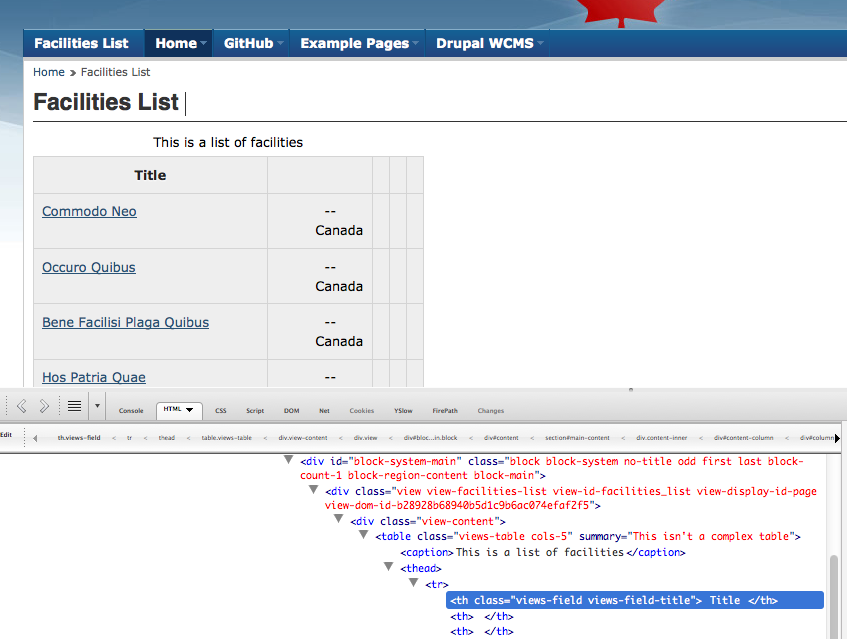Viewport: 847px width, 639px height.
Task: Open the DOM panel
Action: pyautogui.click(x=290, y=410)
